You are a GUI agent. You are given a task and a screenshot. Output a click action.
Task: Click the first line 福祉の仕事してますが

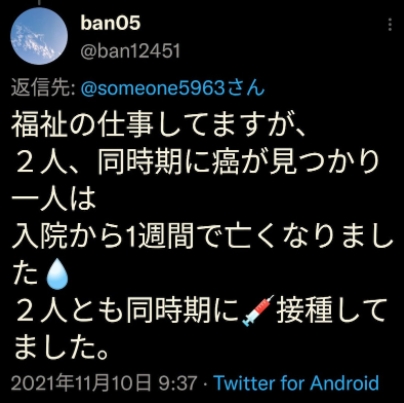(x=159, y=124)
